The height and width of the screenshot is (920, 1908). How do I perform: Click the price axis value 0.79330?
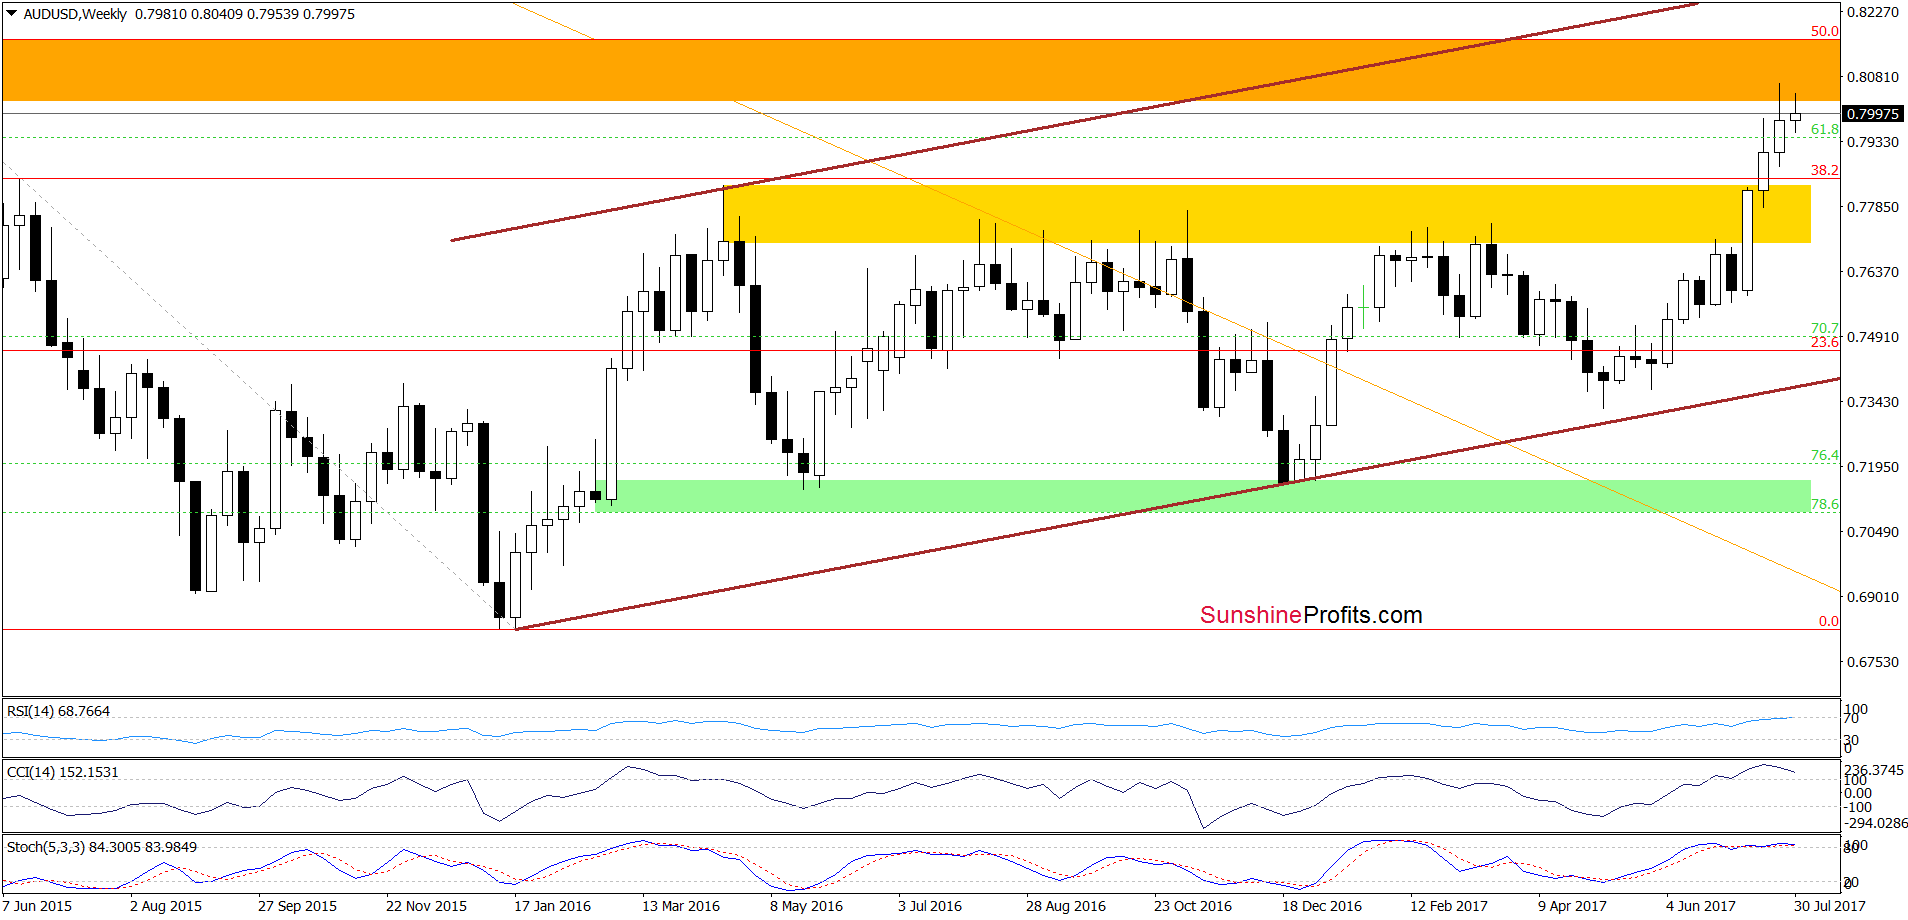(x=1872, y=142)
